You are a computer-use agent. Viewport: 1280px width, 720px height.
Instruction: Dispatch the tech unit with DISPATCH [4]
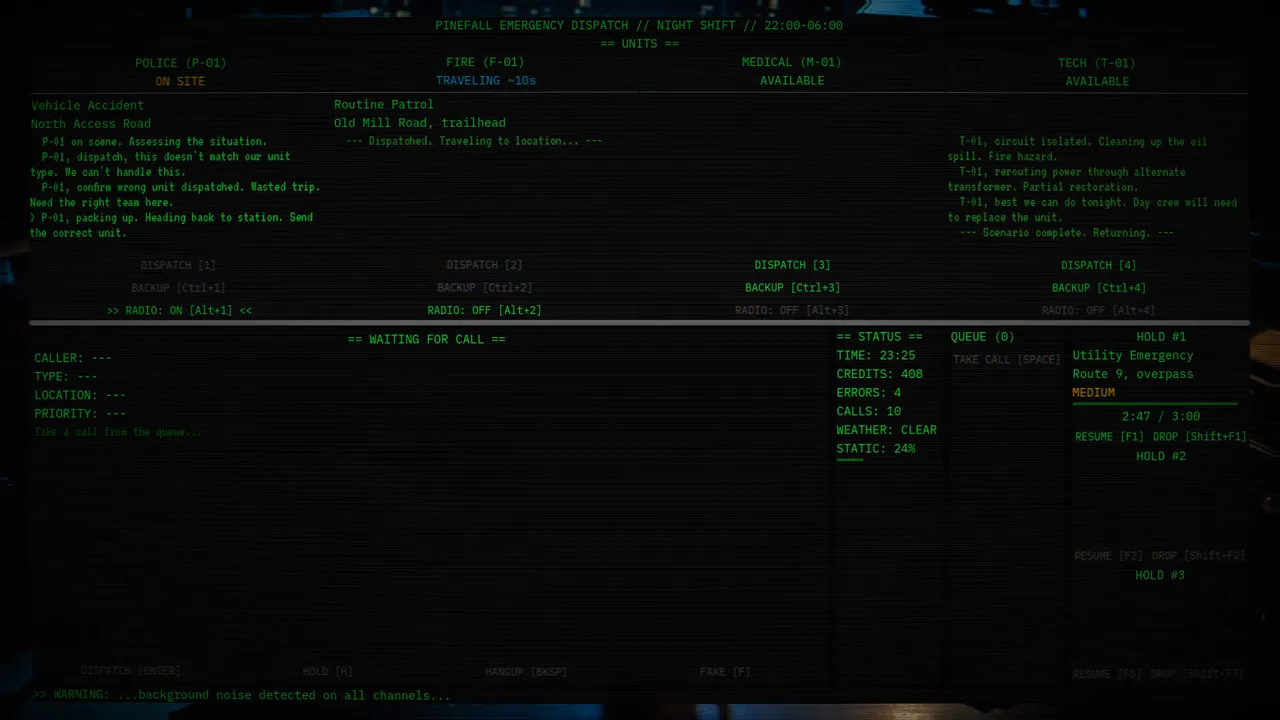(1098, 265)
